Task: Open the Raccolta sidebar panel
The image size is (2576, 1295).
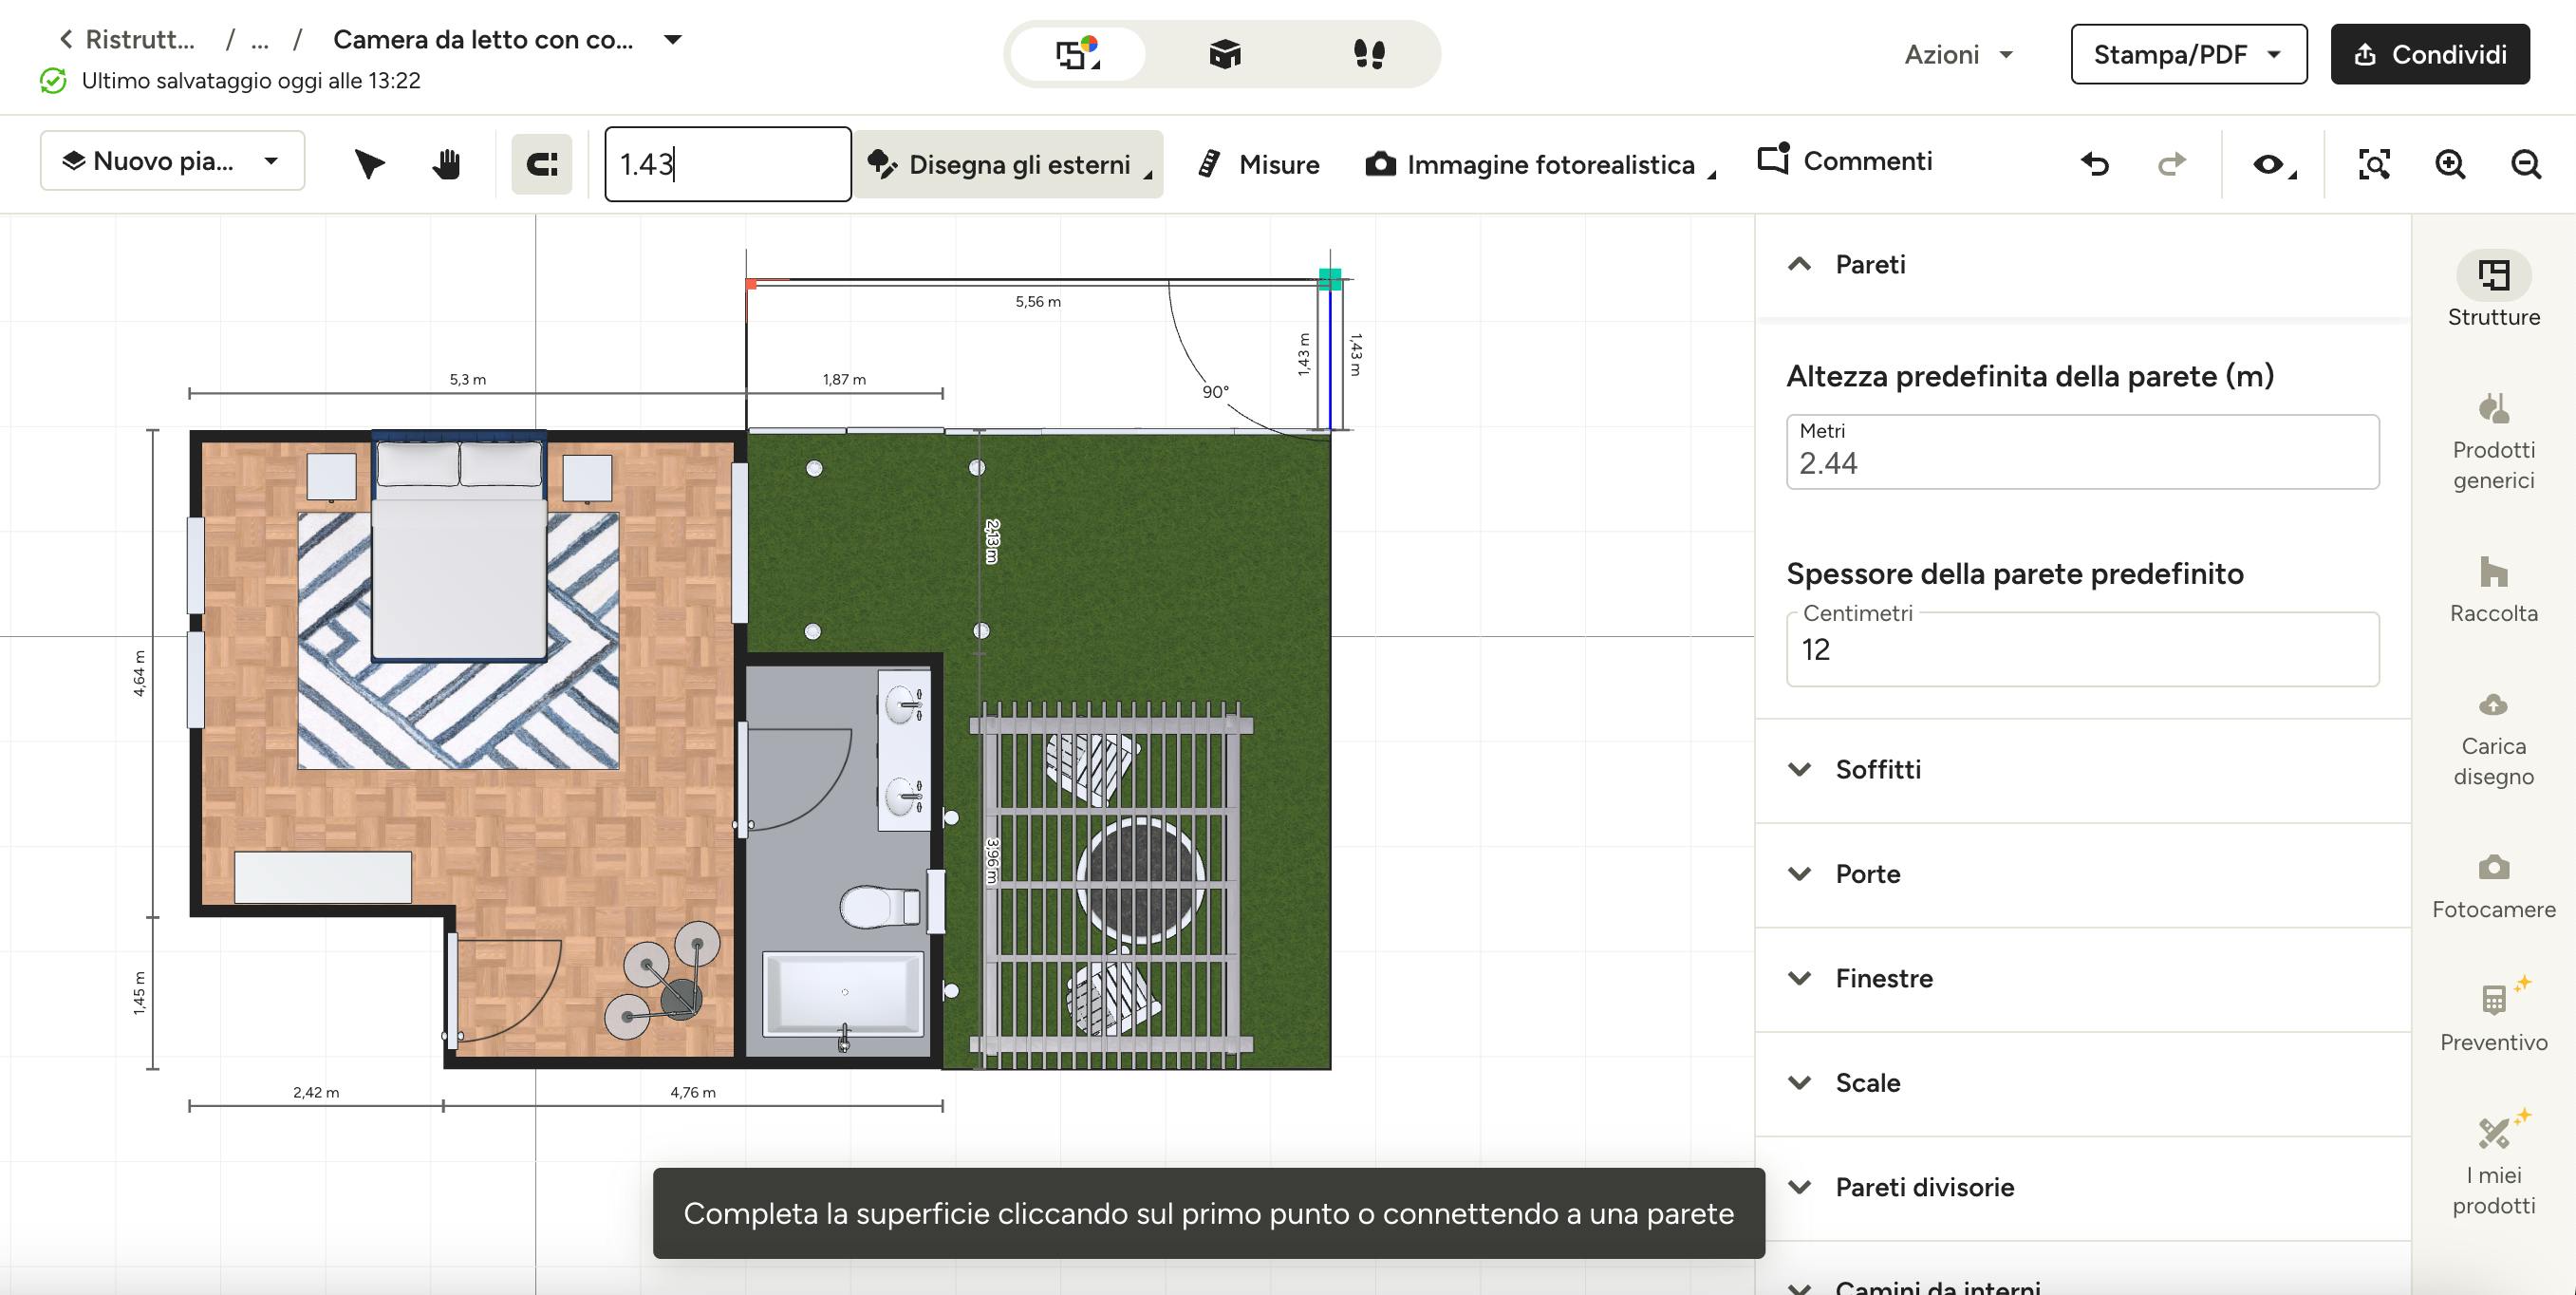Action: [x=2493, y=590]
